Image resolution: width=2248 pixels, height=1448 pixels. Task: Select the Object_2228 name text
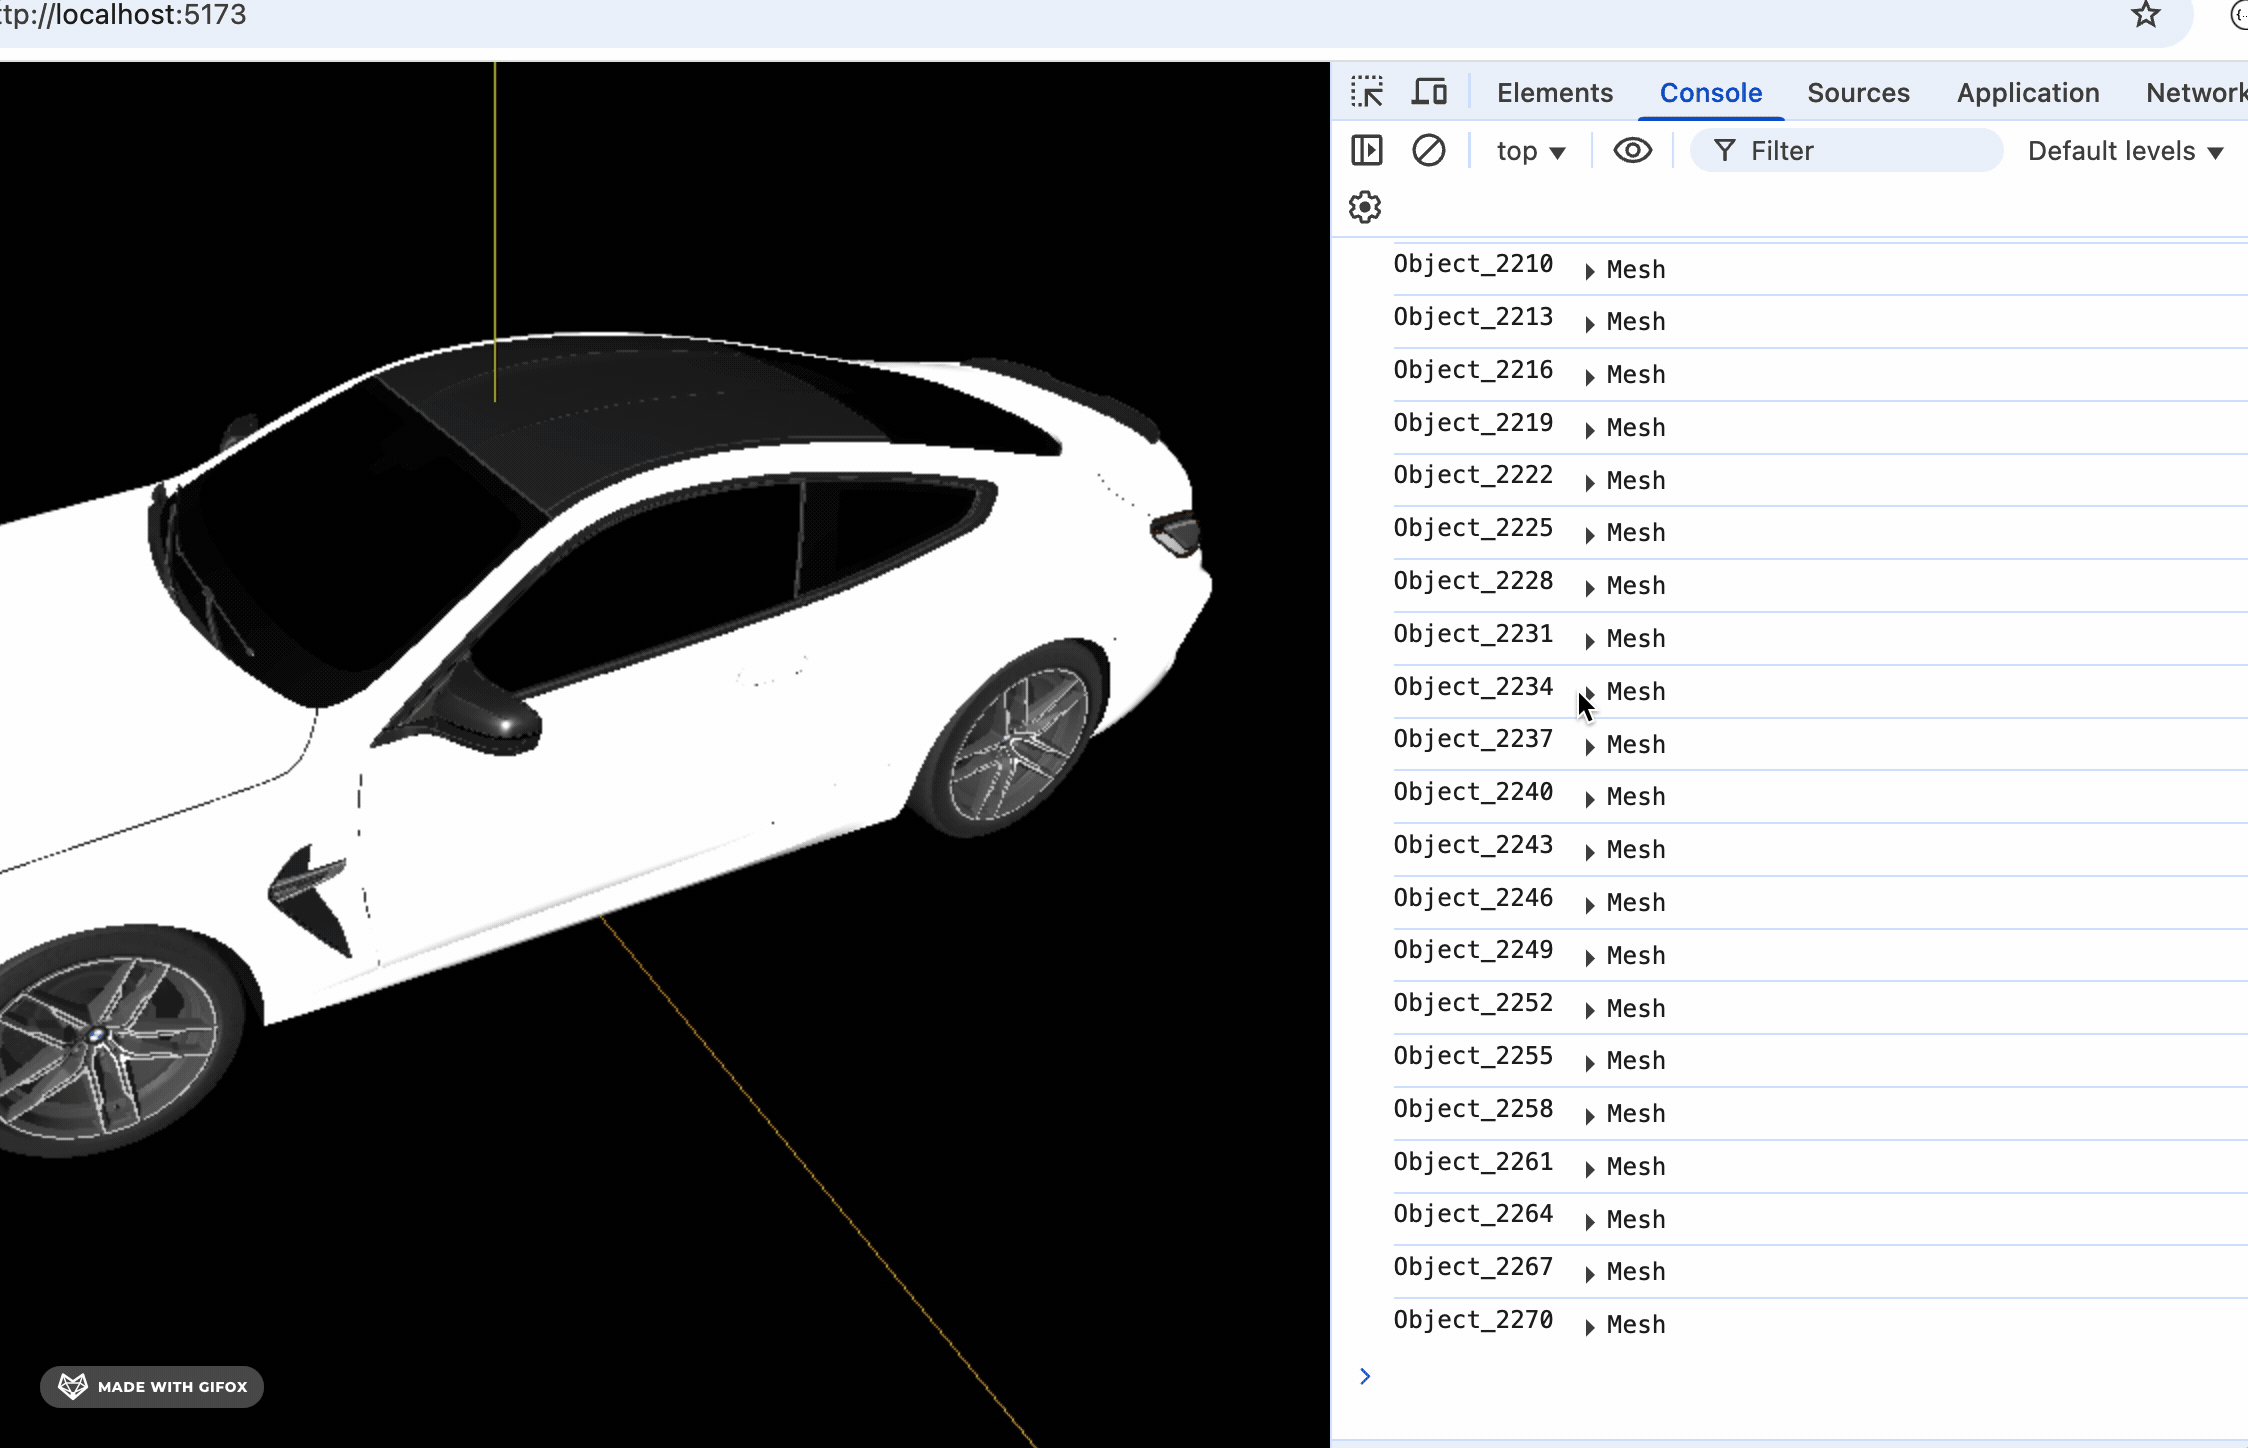1473,582
